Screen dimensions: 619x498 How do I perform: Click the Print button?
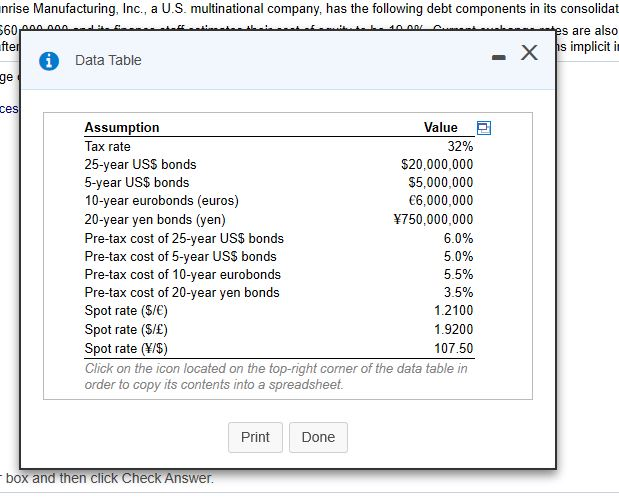255,437
